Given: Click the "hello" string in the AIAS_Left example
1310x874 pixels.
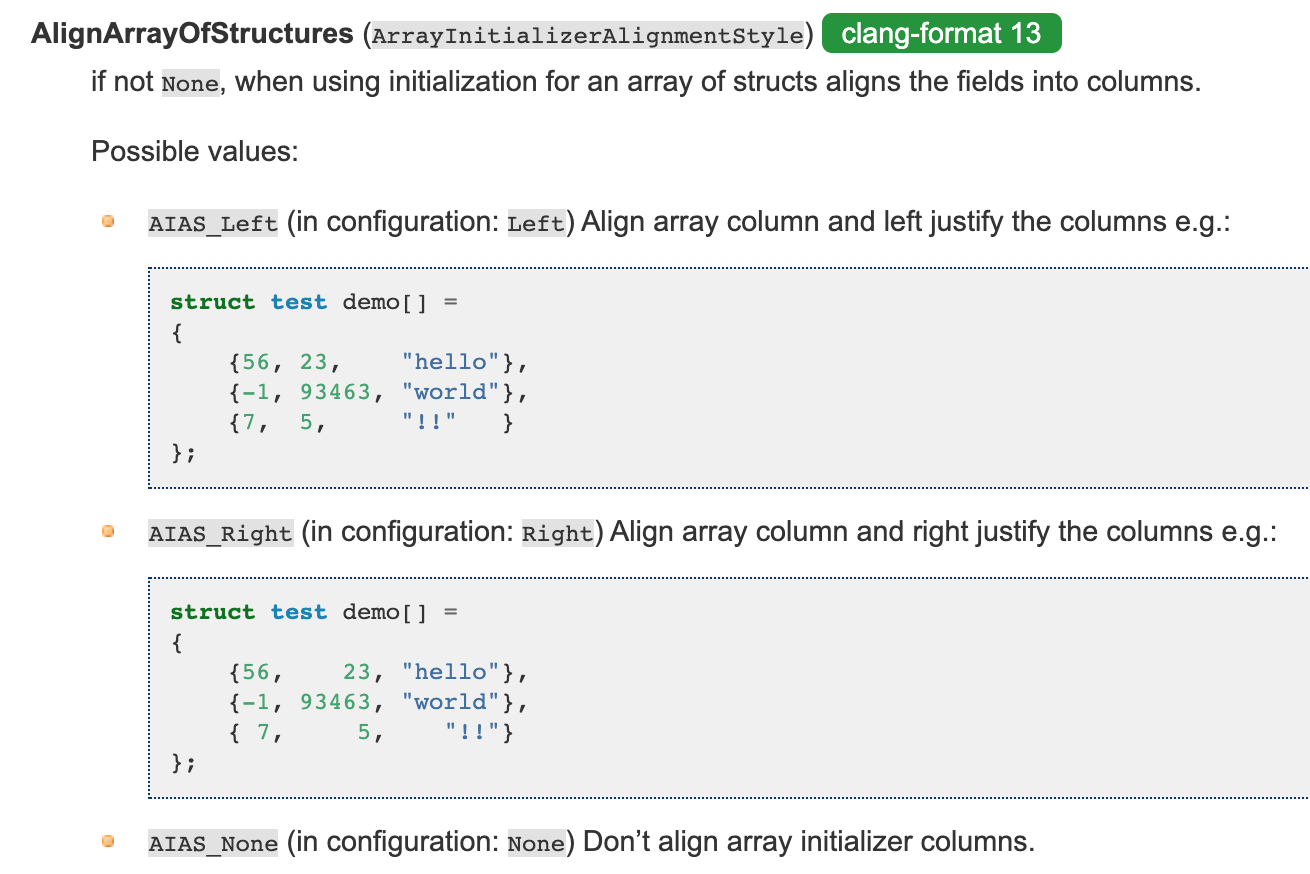Looking at the screenshot, I should (x=451, y=362).
